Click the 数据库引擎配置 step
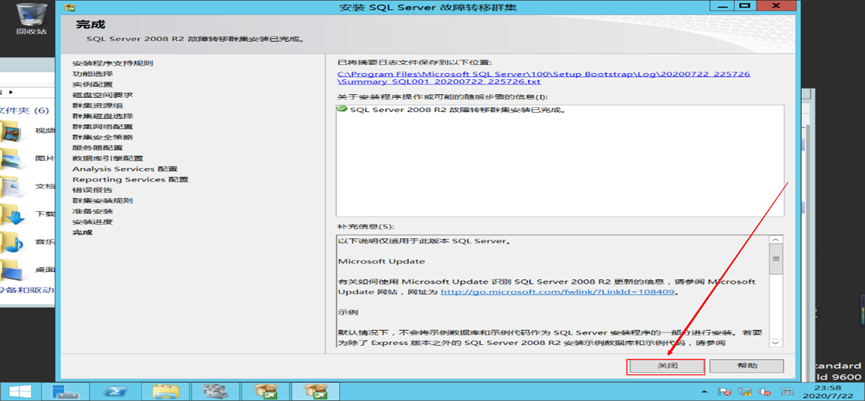This screenshot has width=865, height=401. click(x=108, y=158)
